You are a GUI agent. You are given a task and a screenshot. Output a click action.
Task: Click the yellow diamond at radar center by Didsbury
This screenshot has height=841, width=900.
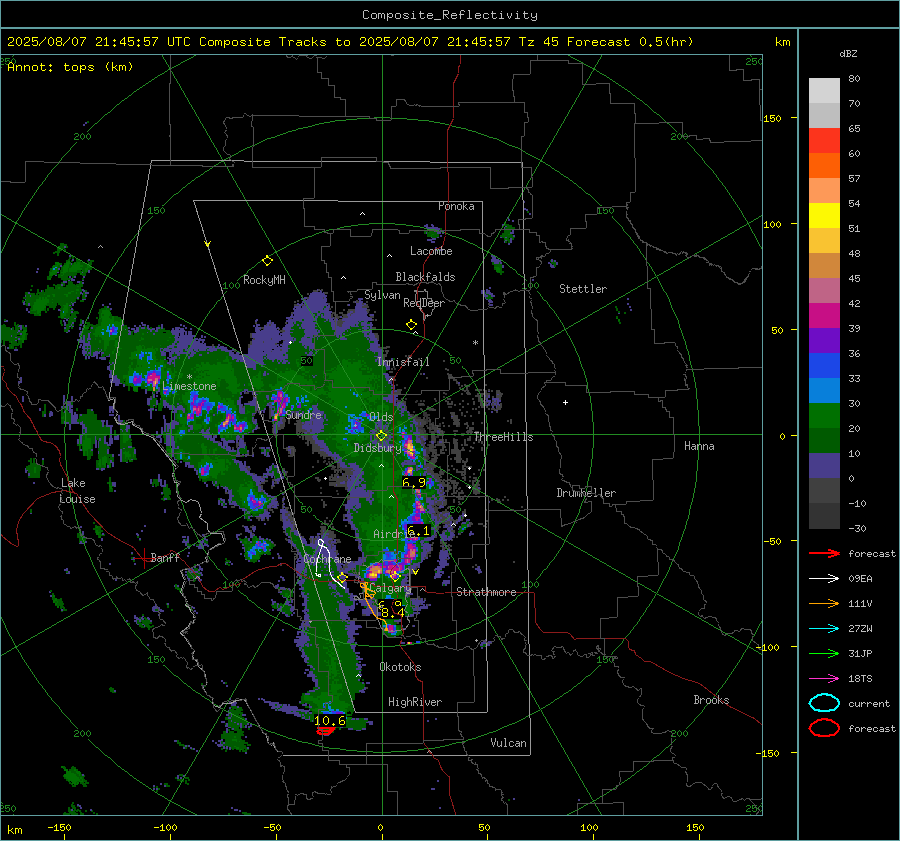pos(382,436)
